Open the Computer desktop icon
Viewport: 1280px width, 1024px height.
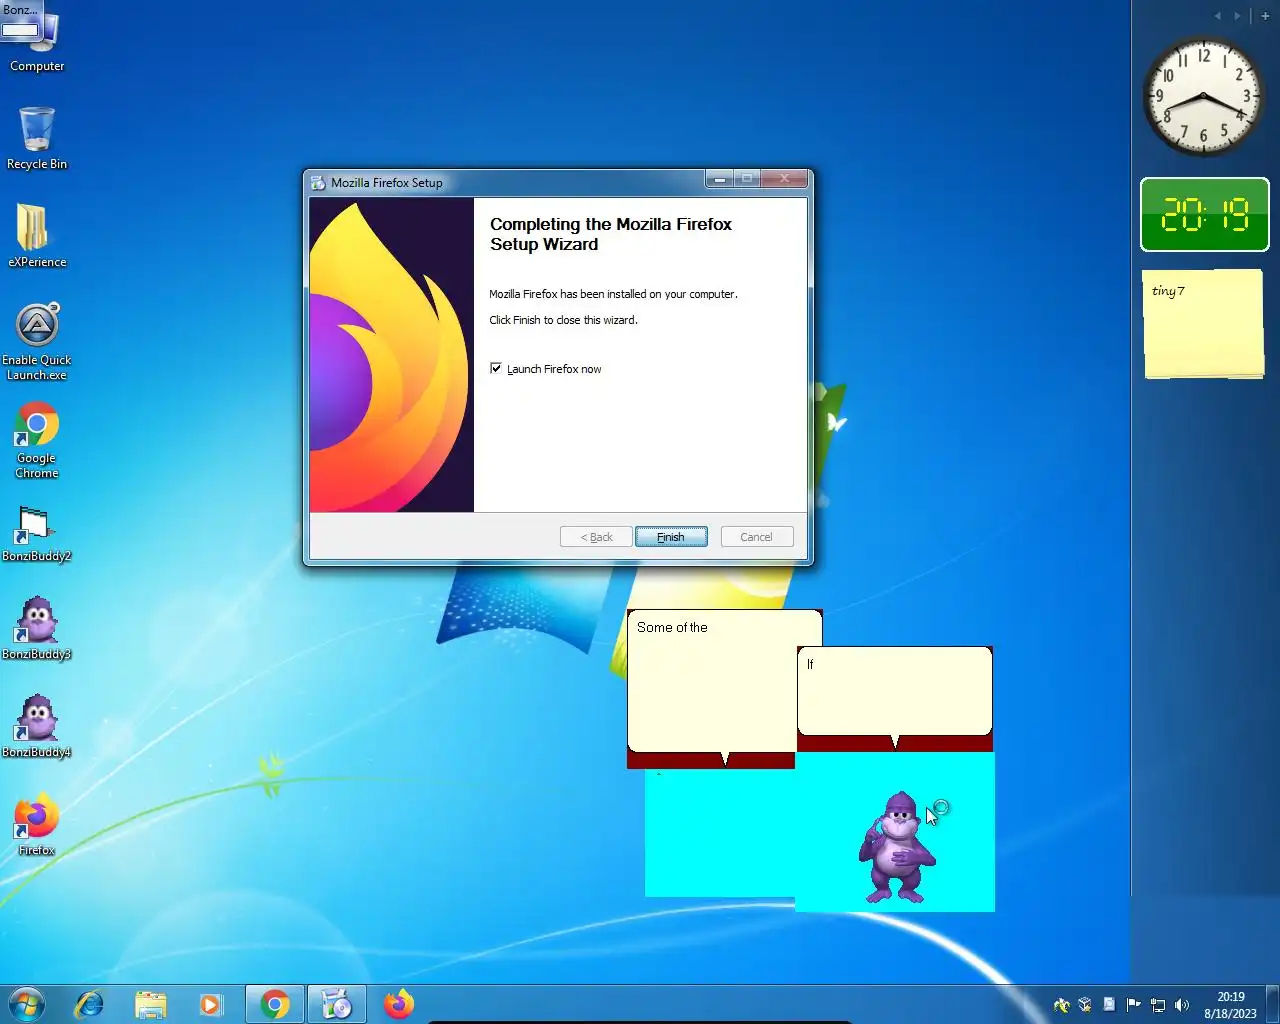(37, 45)
